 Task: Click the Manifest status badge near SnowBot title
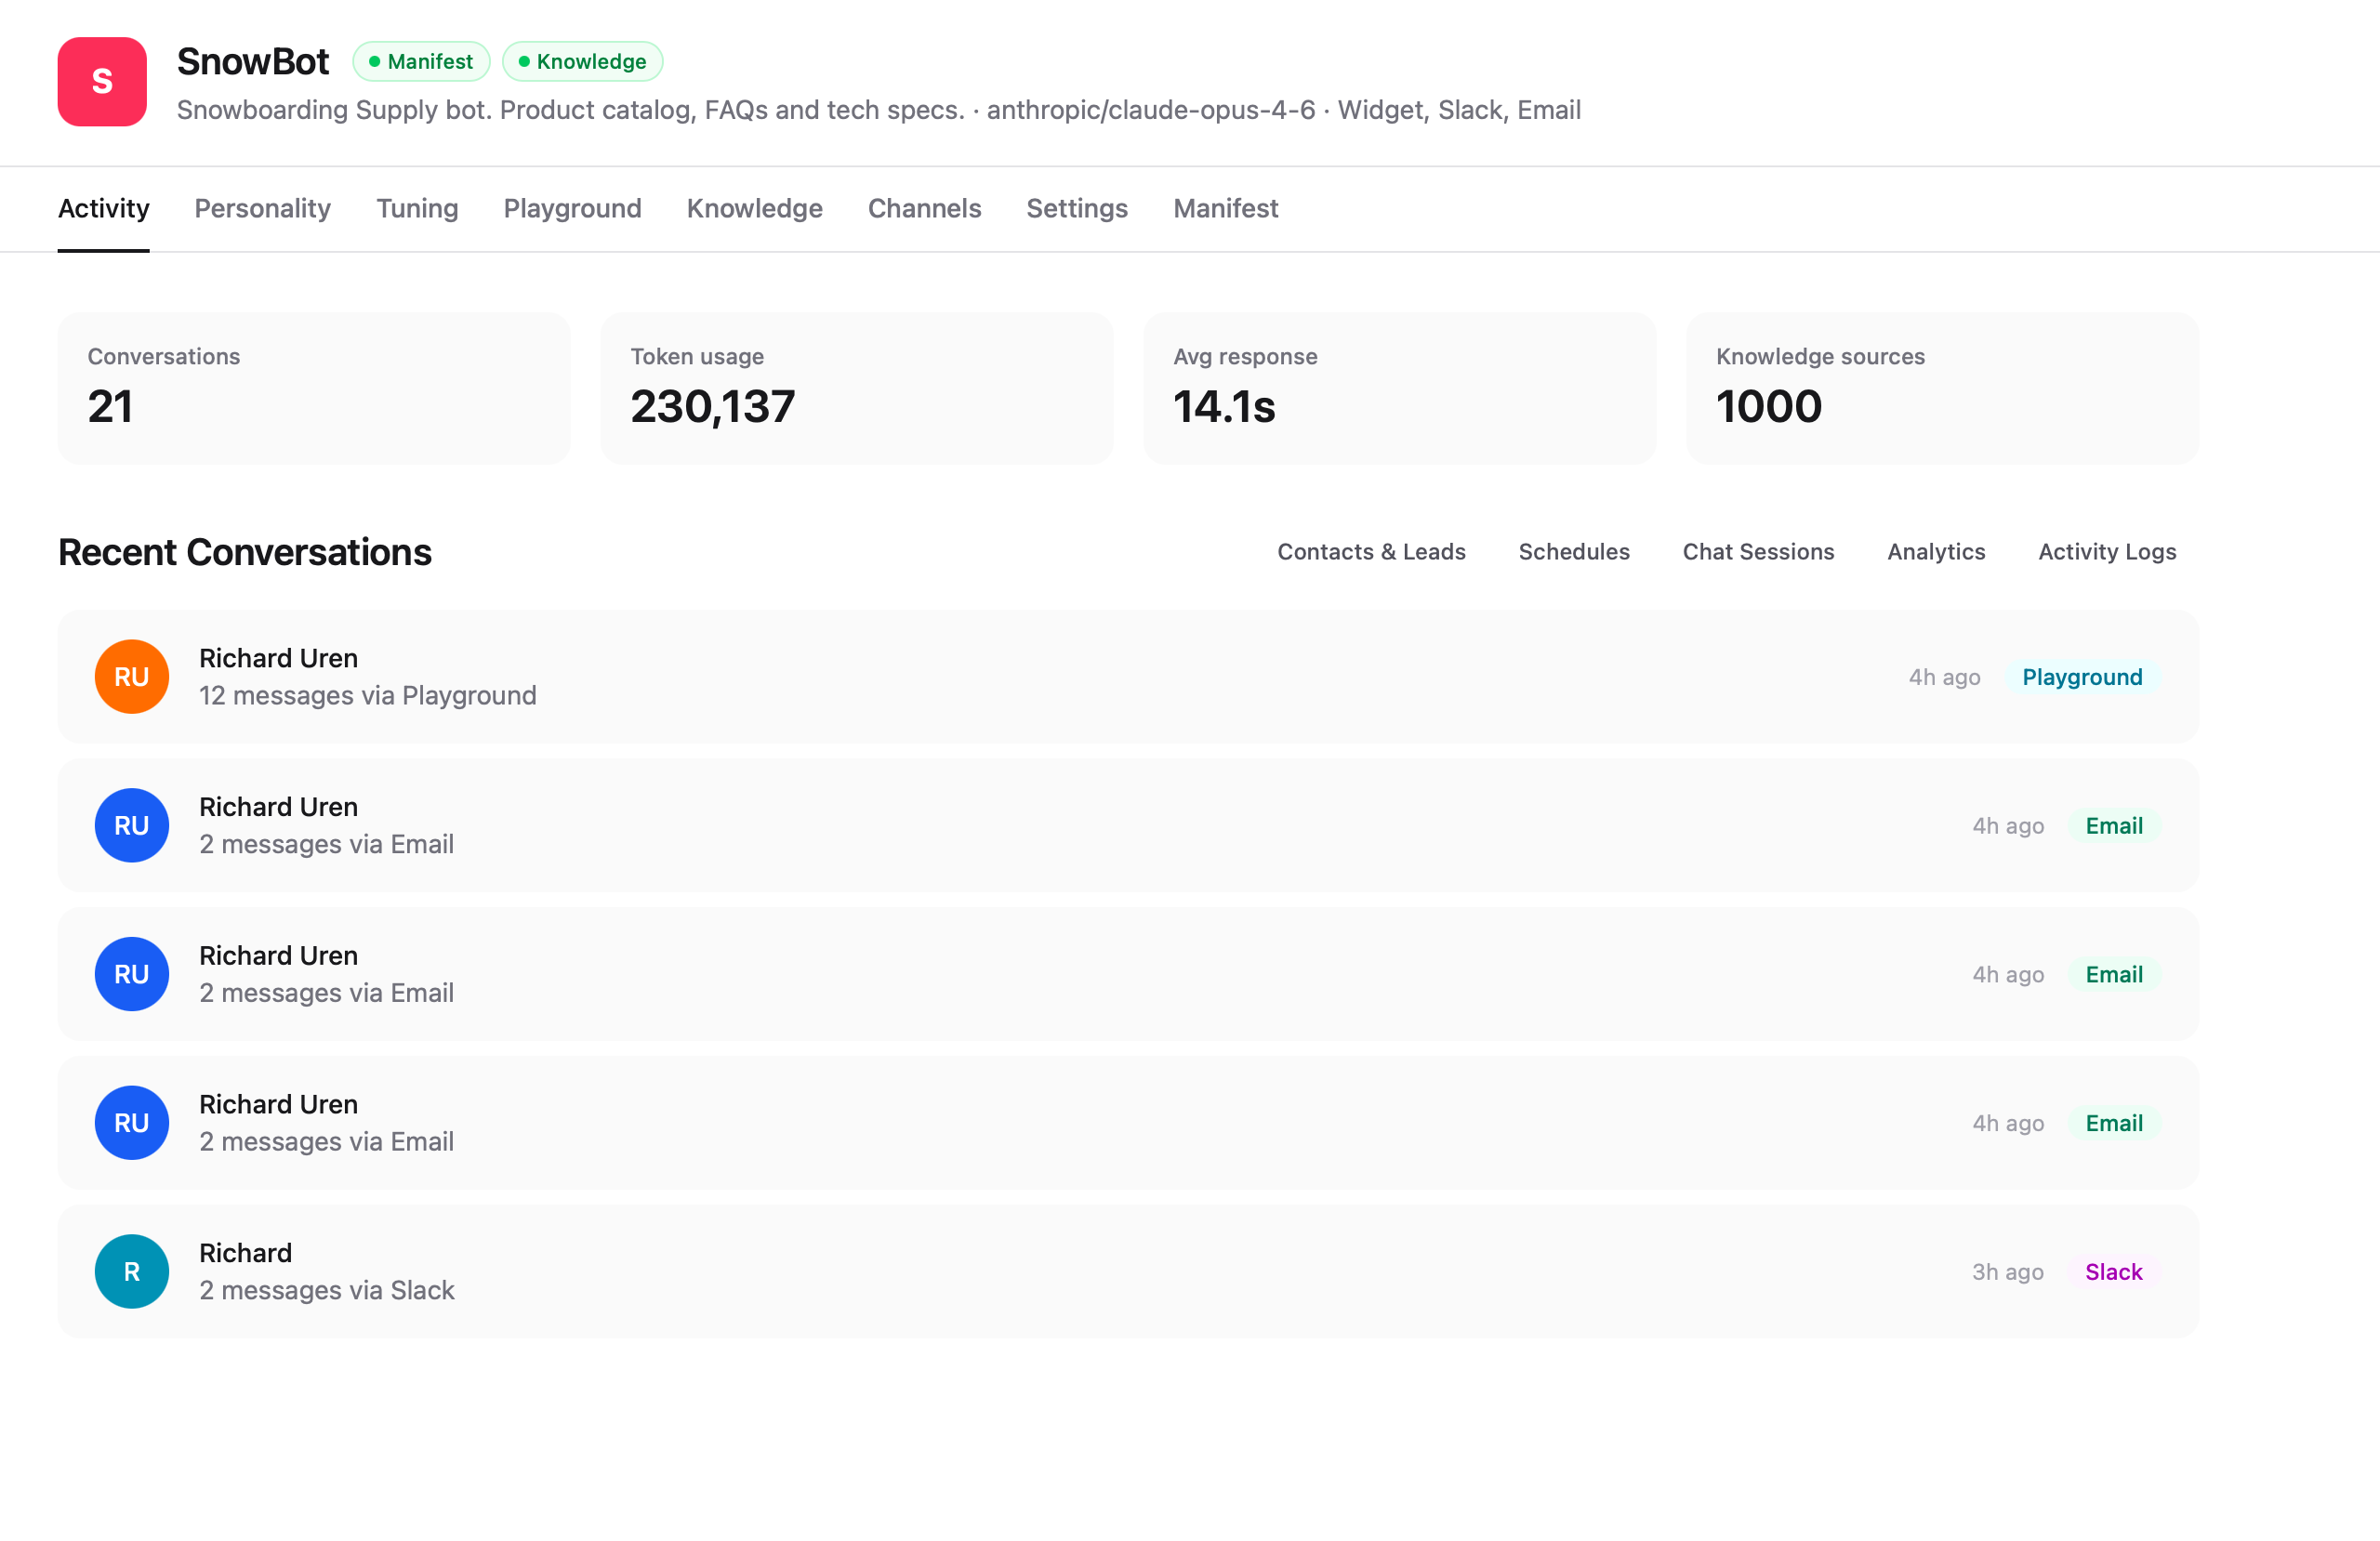[421, 61]
